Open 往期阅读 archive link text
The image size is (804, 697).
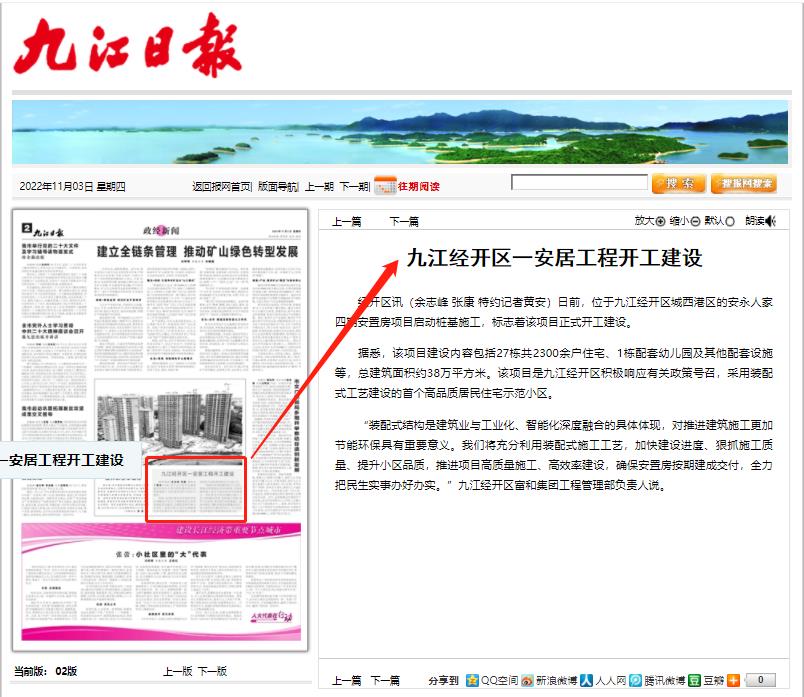pos(418,186)
